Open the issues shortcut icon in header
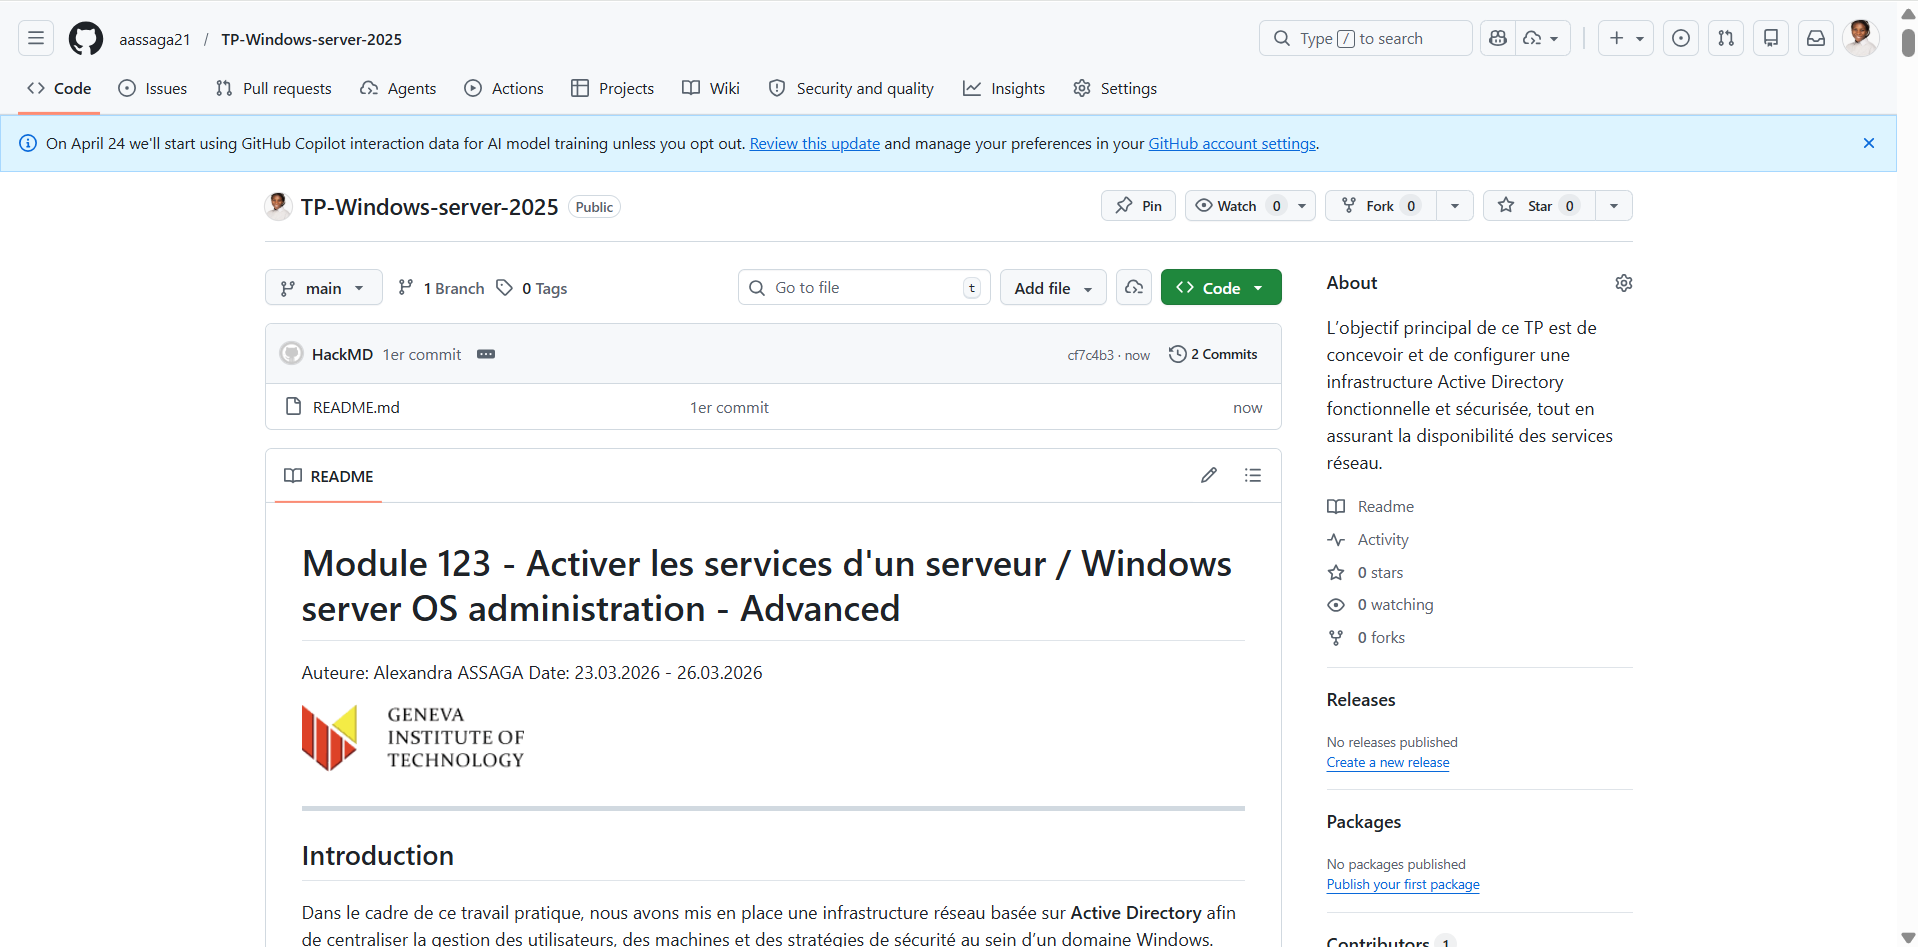Viewport: 1918px width, 947px height. click(x=1681, y=38)
